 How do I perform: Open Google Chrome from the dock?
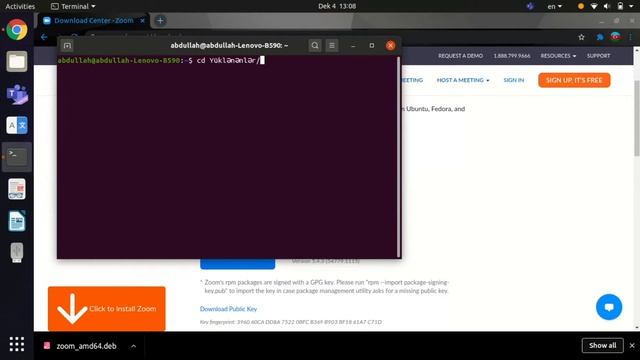pos(17,30)
